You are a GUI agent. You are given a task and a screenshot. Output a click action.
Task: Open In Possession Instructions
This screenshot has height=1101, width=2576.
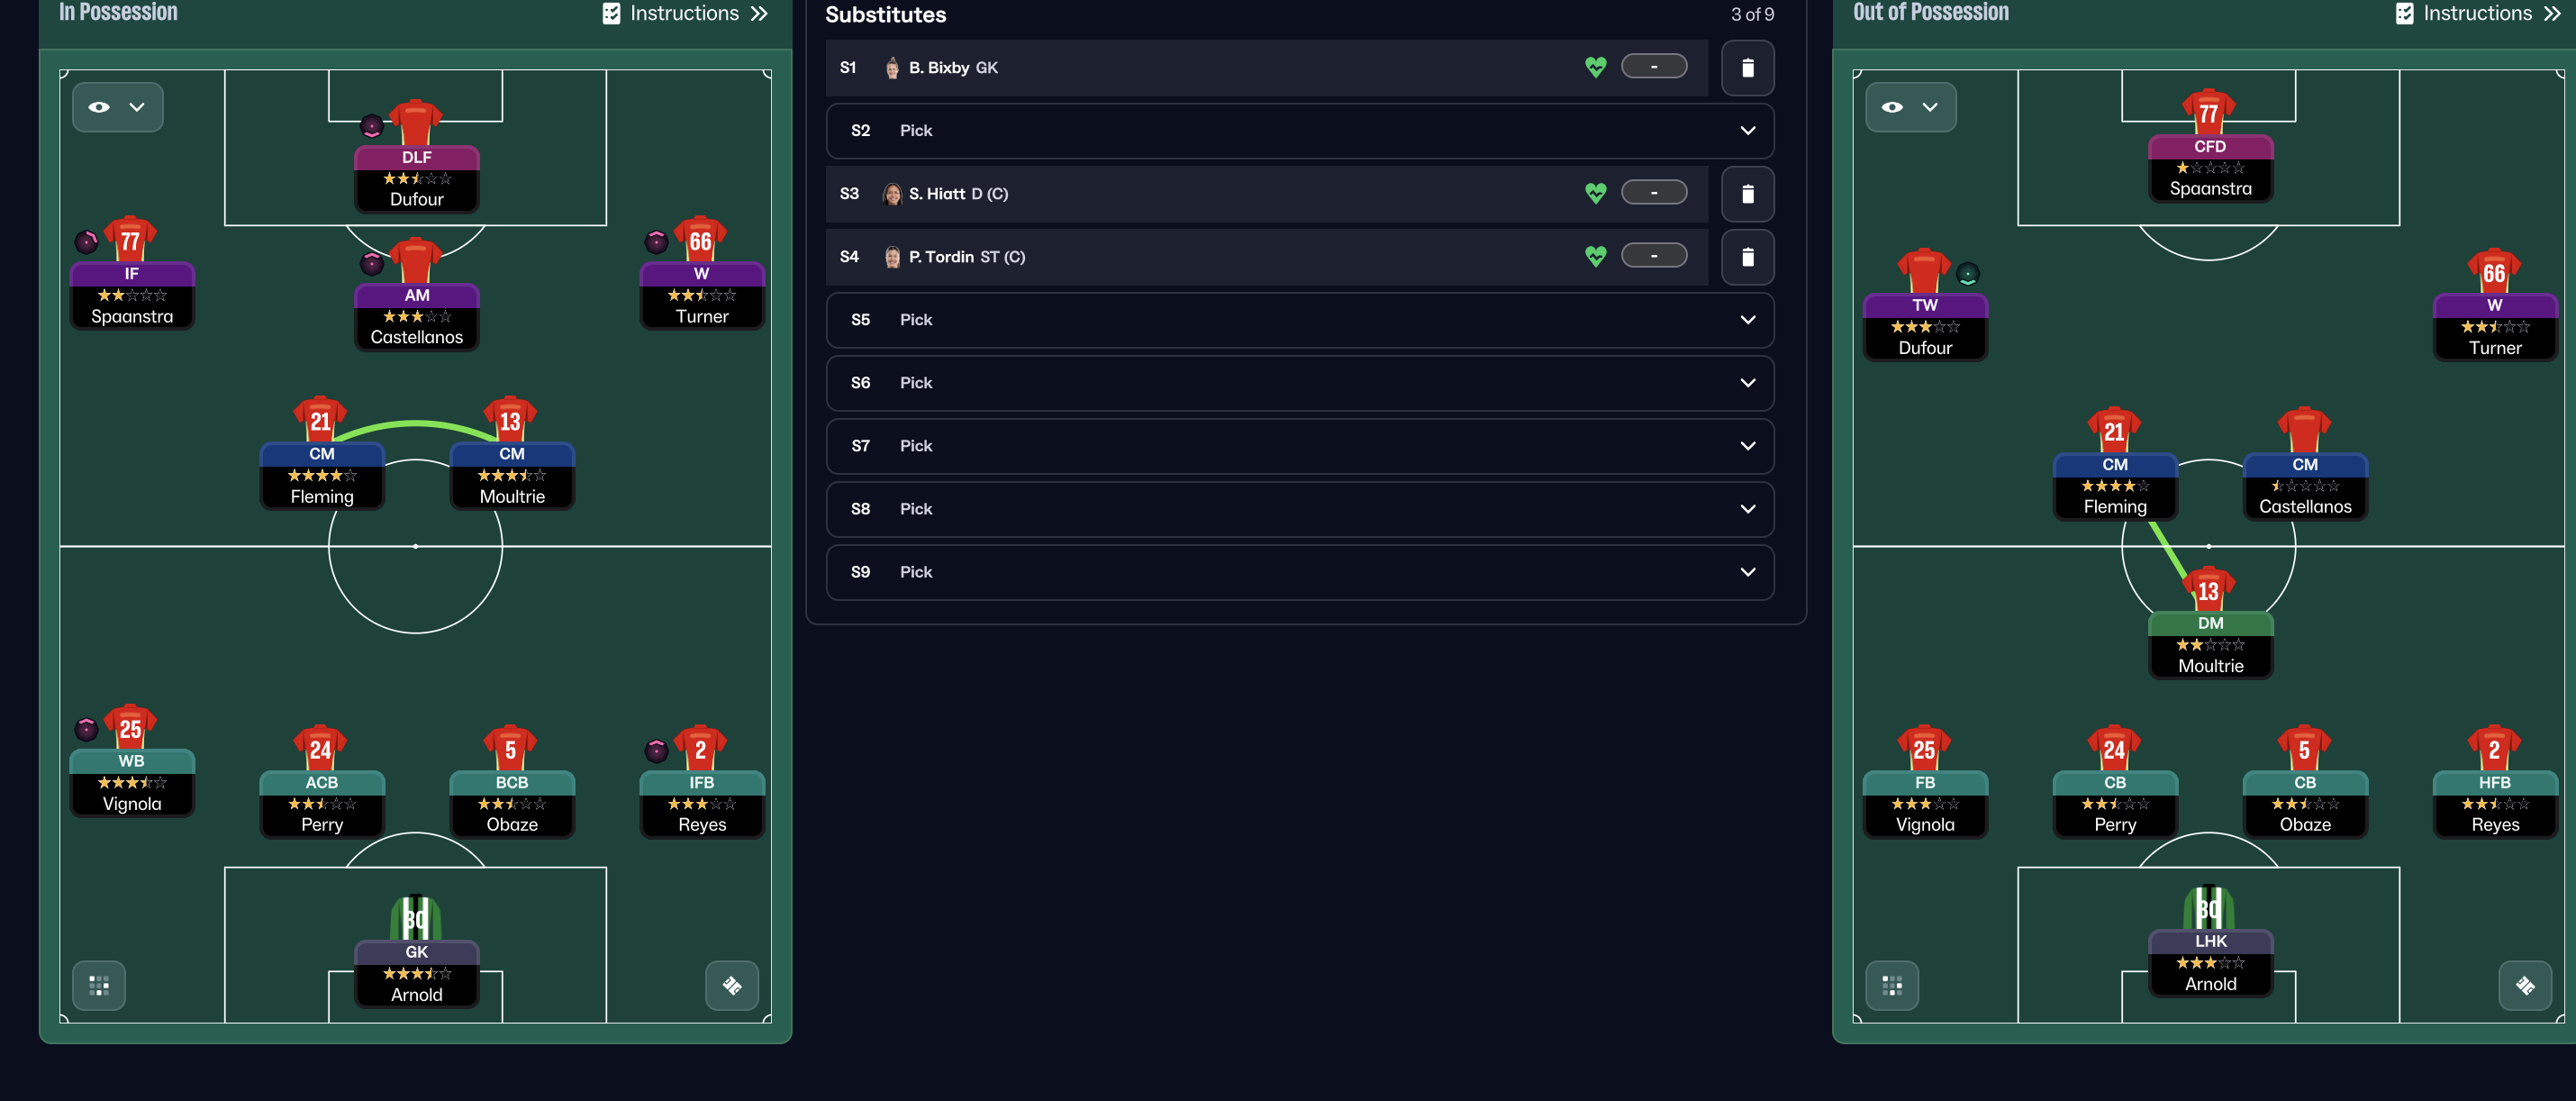(x=685, y=13)
